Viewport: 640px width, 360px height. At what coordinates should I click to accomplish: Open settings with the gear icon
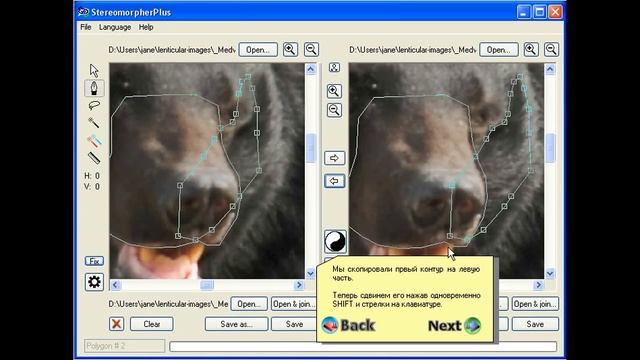pos(94,282)
